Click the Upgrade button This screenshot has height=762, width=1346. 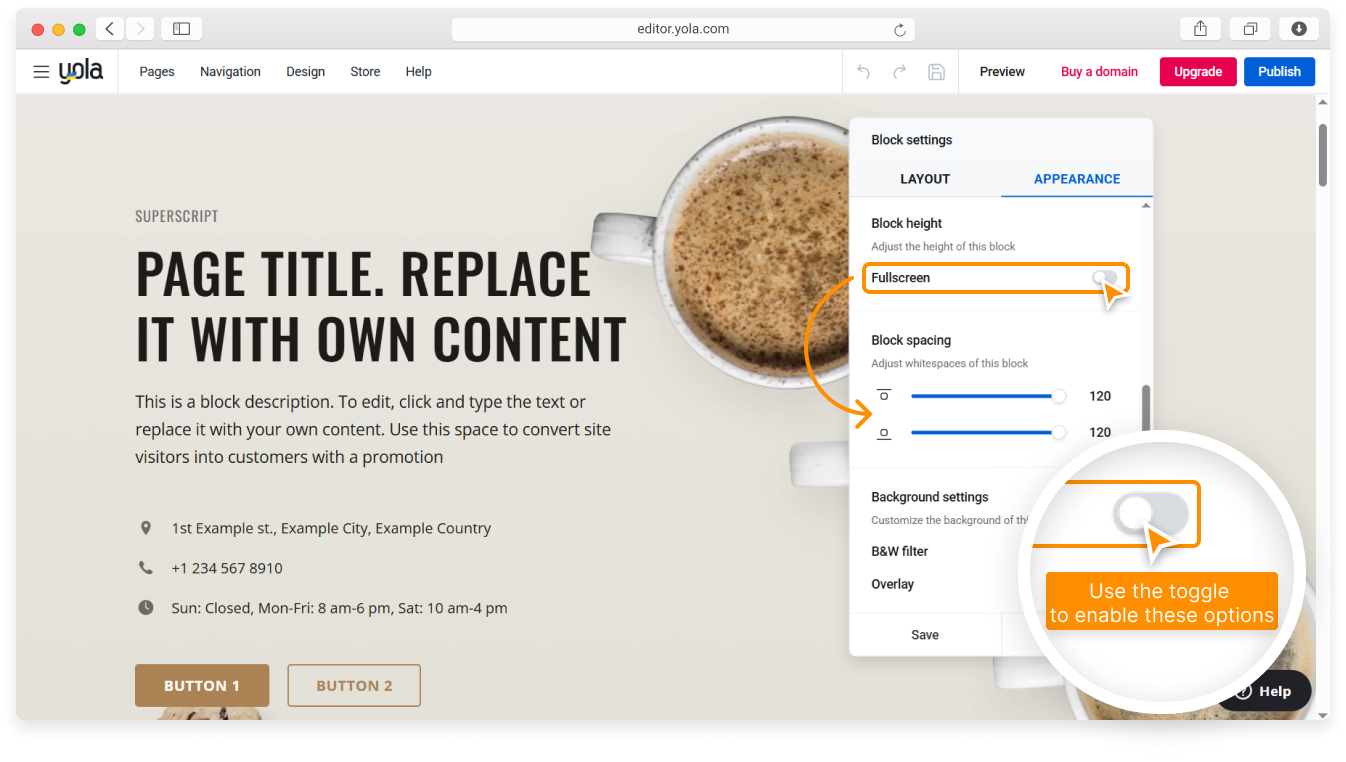[x=1198, y=72]
